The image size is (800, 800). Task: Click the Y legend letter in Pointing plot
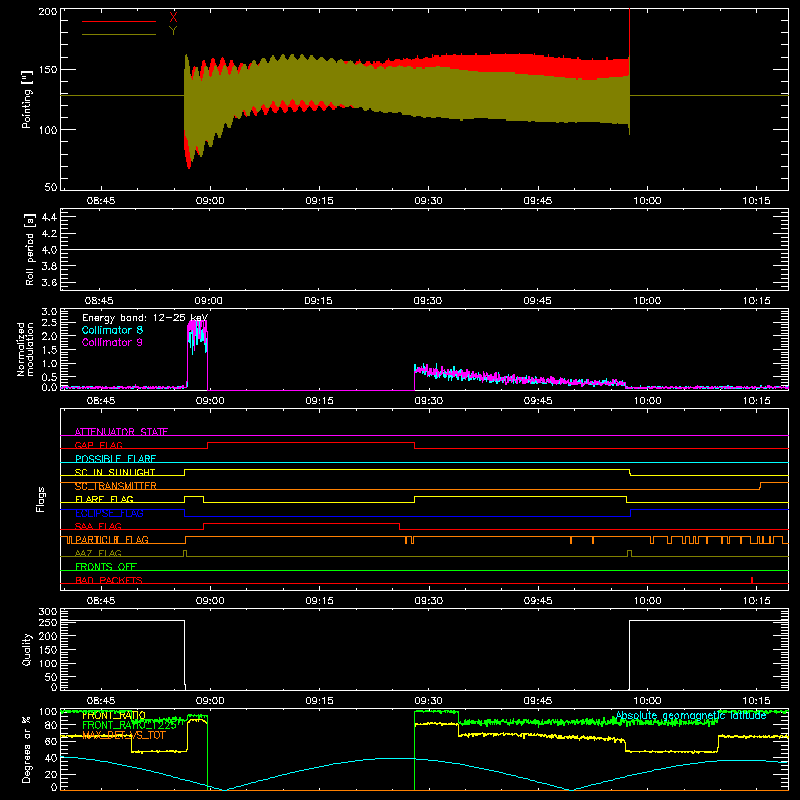pyautogui.click(x=173, y=31)
